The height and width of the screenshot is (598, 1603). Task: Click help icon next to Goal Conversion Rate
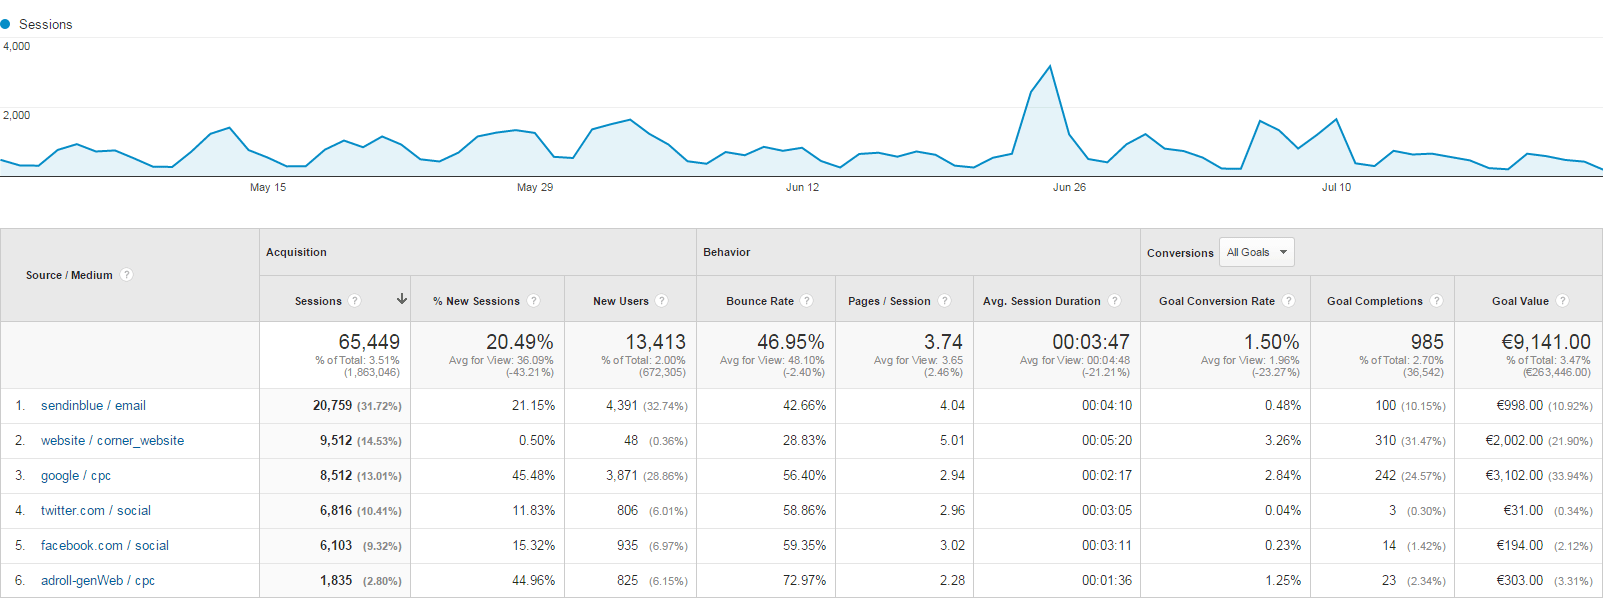(1289, 301)
